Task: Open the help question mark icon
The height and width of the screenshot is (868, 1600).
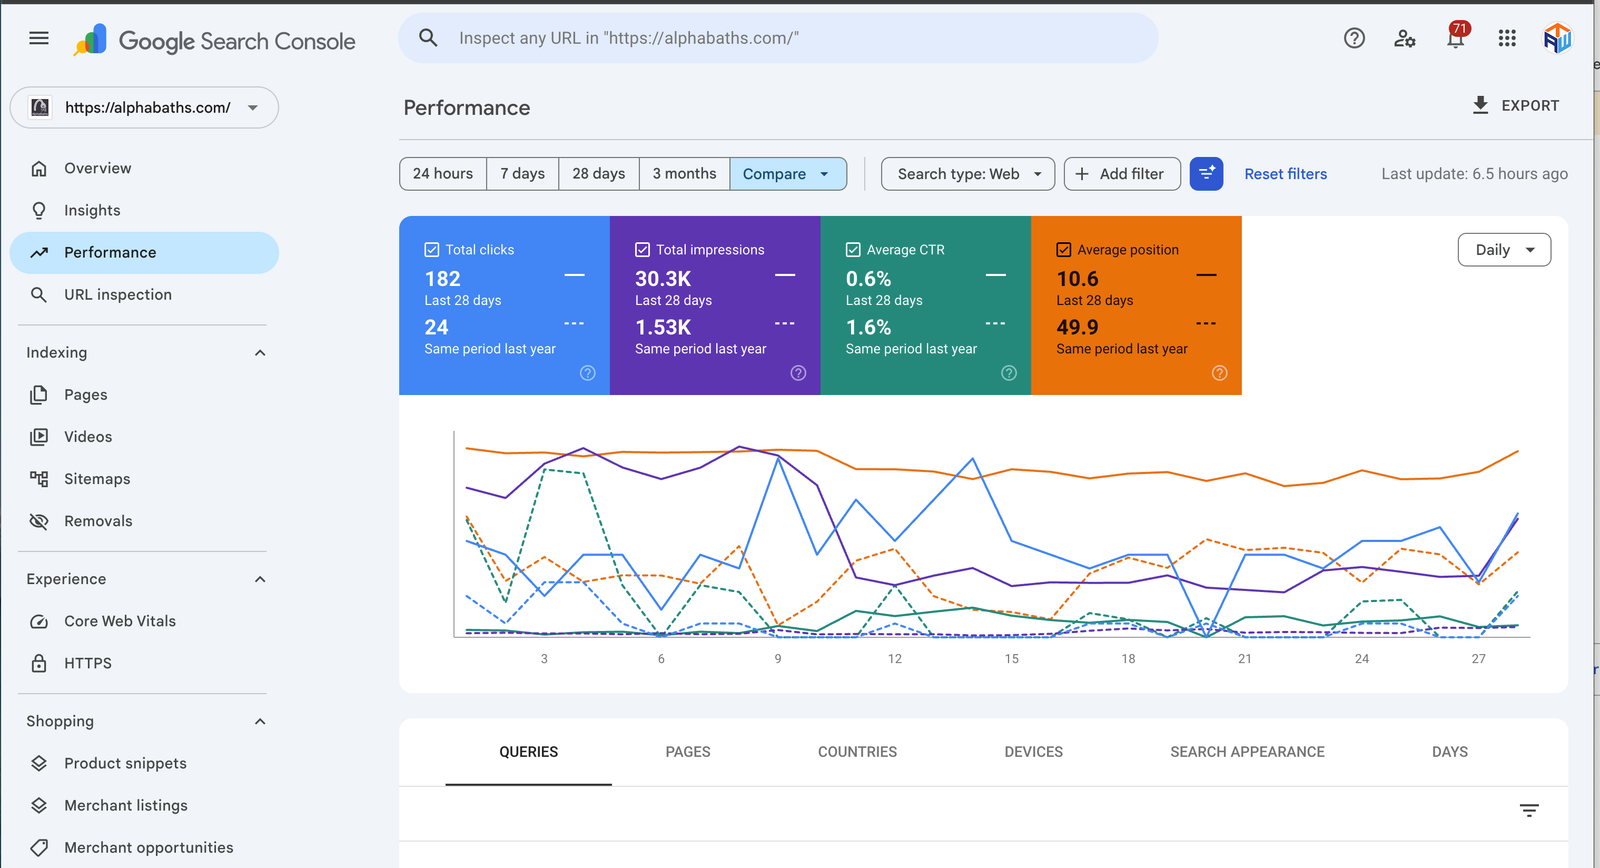Action: [x=1354, y=38]
